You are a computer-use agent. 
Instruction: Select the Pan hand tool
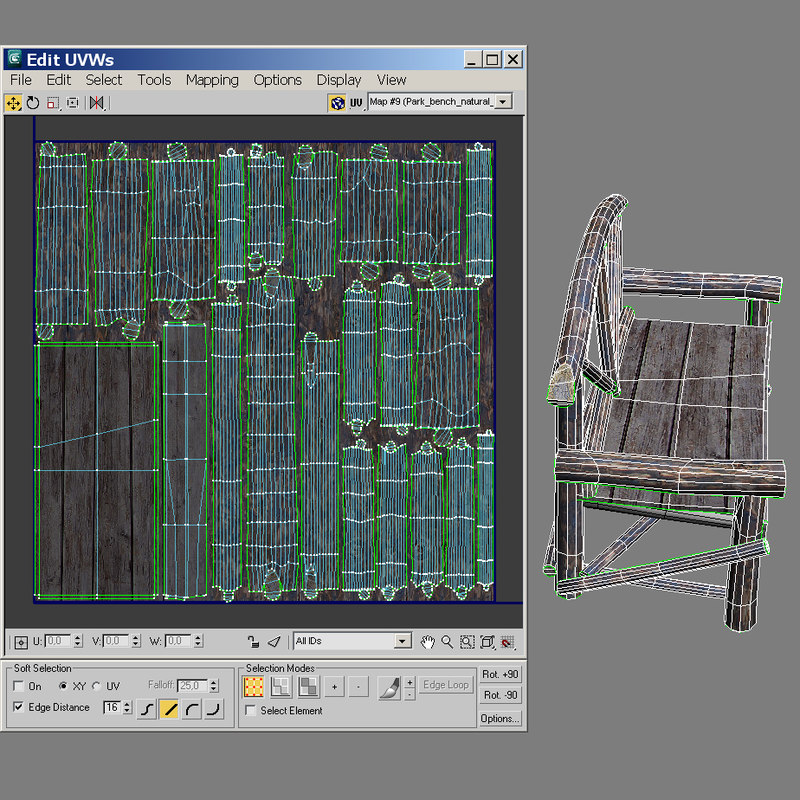[x=427, y=641]
